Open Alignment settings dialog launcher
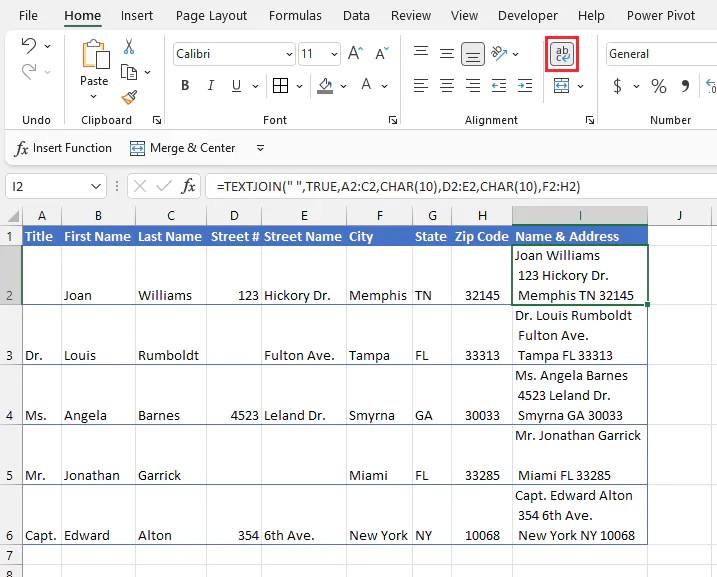This screenshot has width=717, height=577. point(589,120)
